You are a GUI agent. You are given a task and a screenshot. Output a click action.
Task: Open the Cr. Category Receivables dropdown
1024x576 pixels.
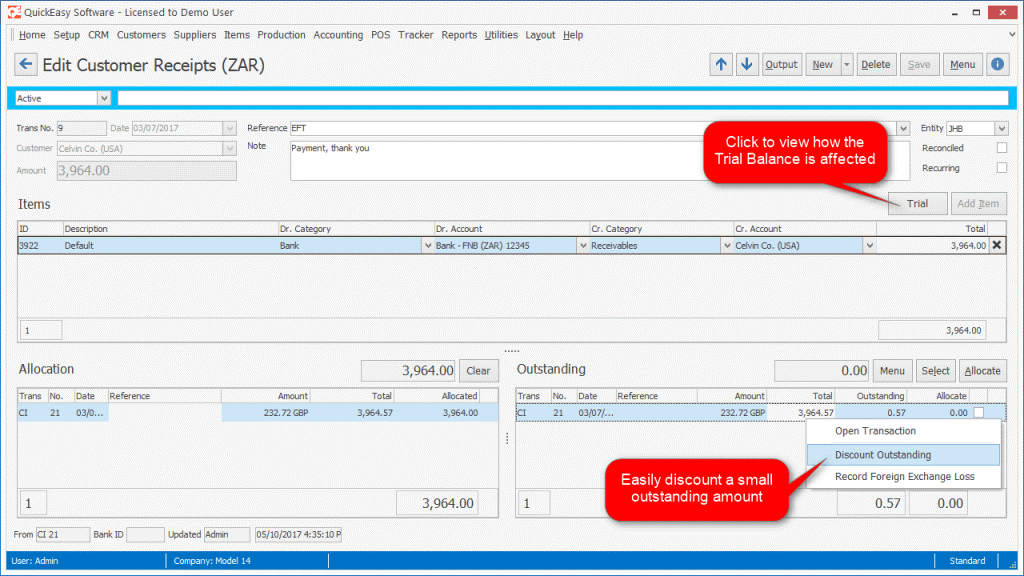coord(727,246)
